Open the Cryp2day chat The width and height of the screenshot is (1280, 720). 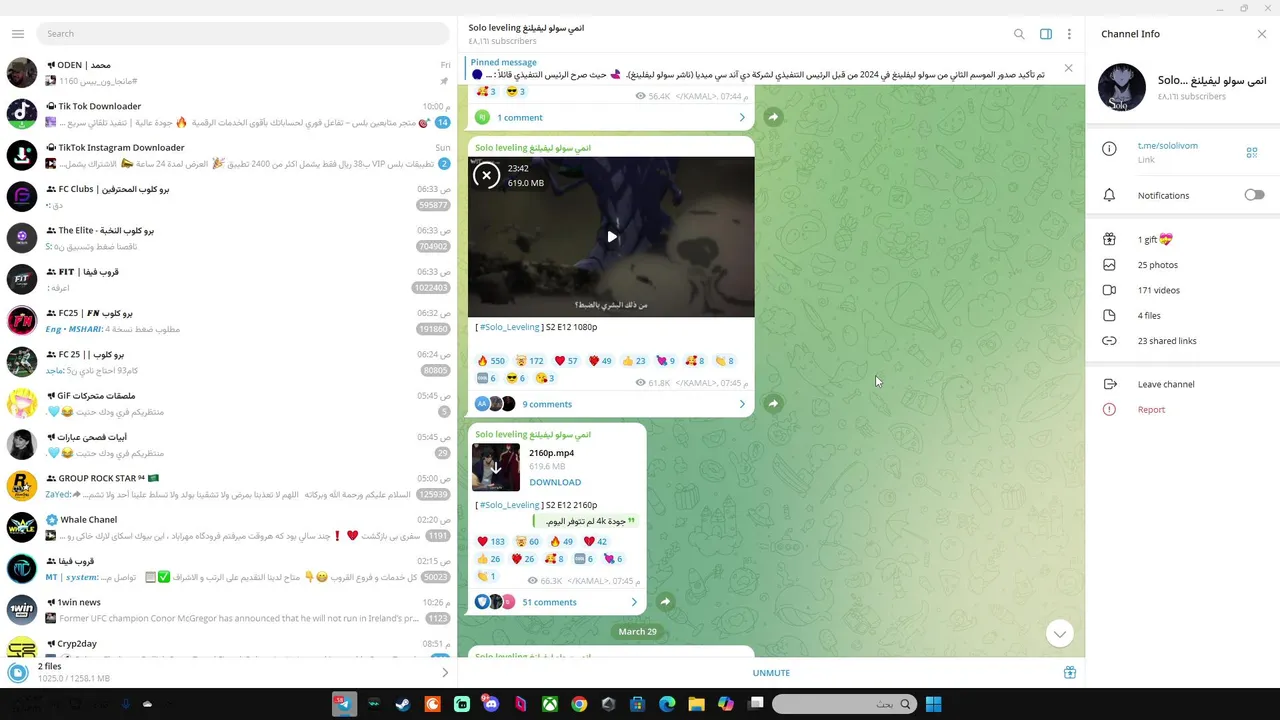coord(229,647)
